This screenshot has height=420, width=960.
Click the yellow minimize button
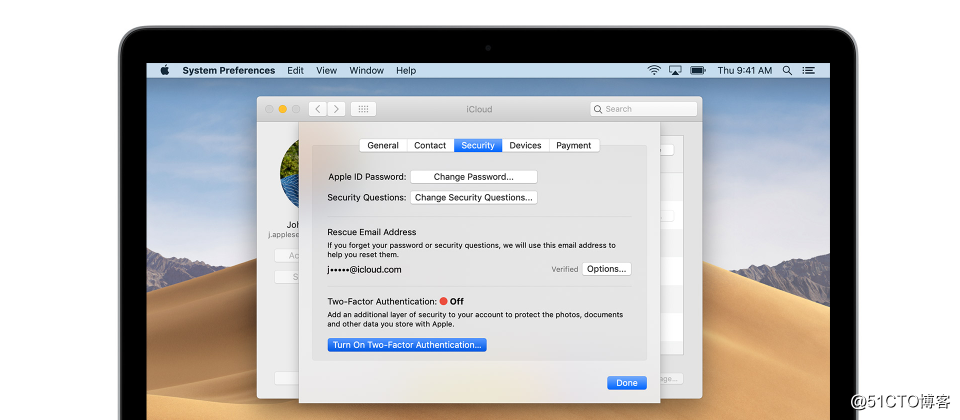[282, 109]
